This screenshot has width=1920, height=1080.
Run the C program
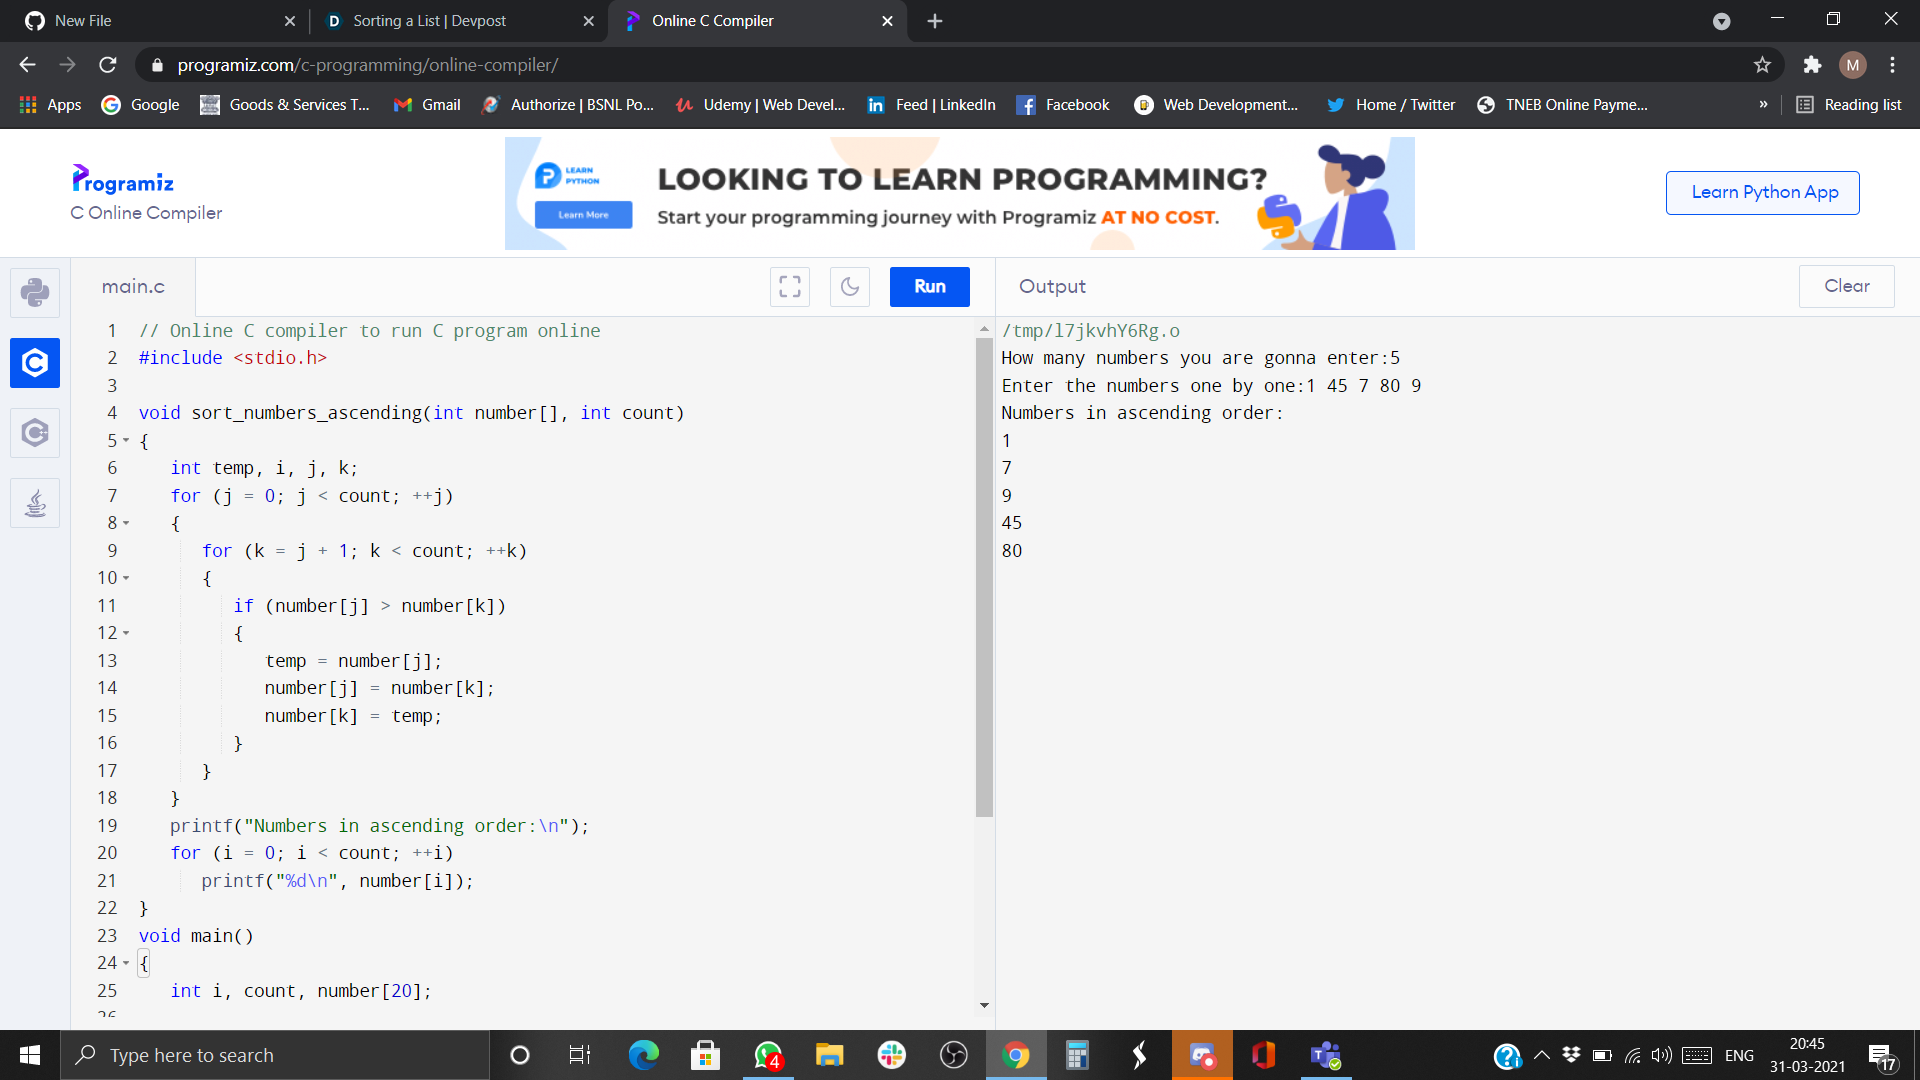click(x=929, y=287)
